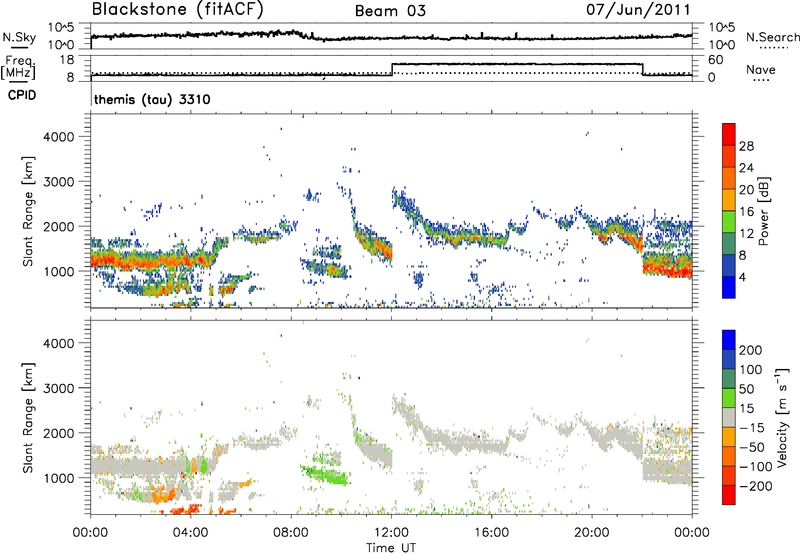This screenshot has height=554, width=800.
Task: Click the 'Freq. [MHz]' axis label
Action: 19,67
